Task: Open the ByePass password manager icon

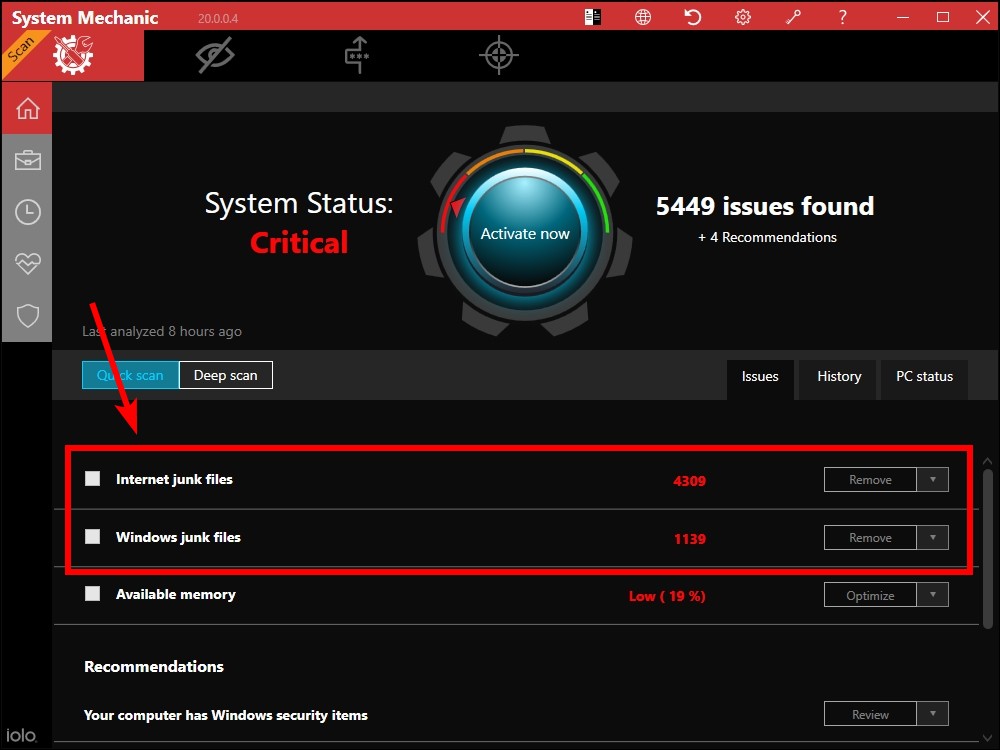Action: tap(357, 55)
